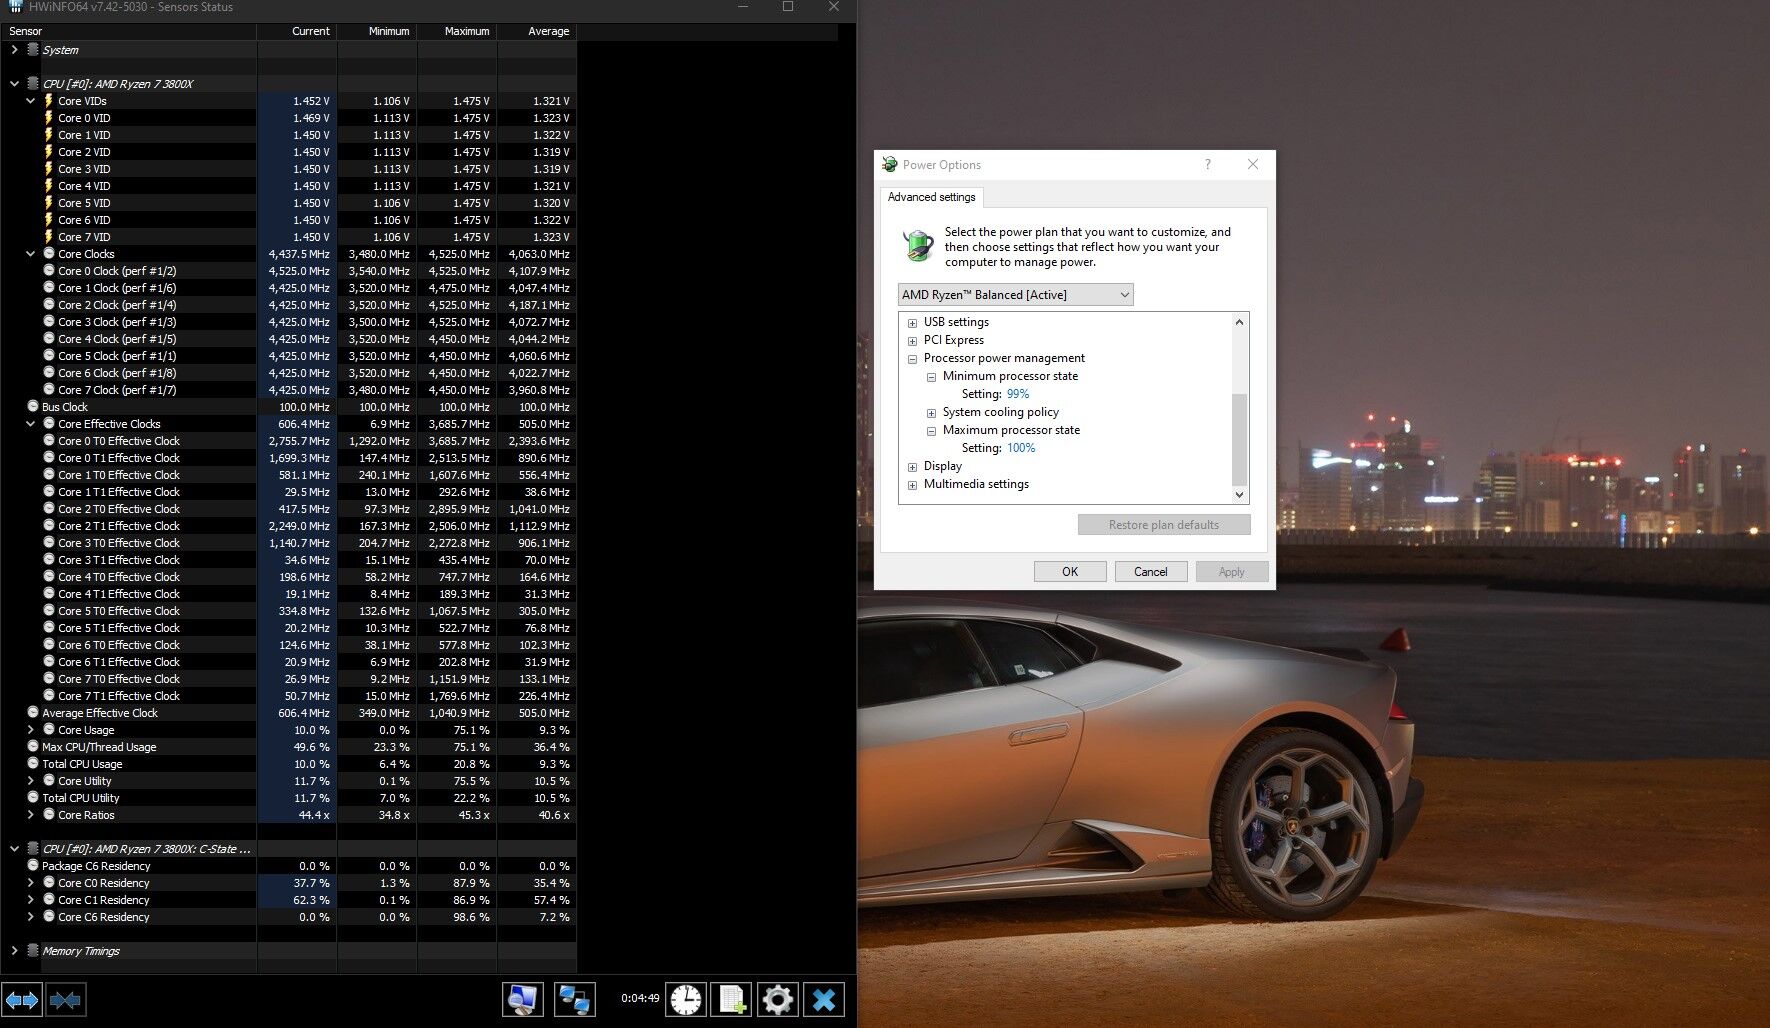Edit the minimum processor state 99% value
1770x1028 pixels.
click(1017, 394)
